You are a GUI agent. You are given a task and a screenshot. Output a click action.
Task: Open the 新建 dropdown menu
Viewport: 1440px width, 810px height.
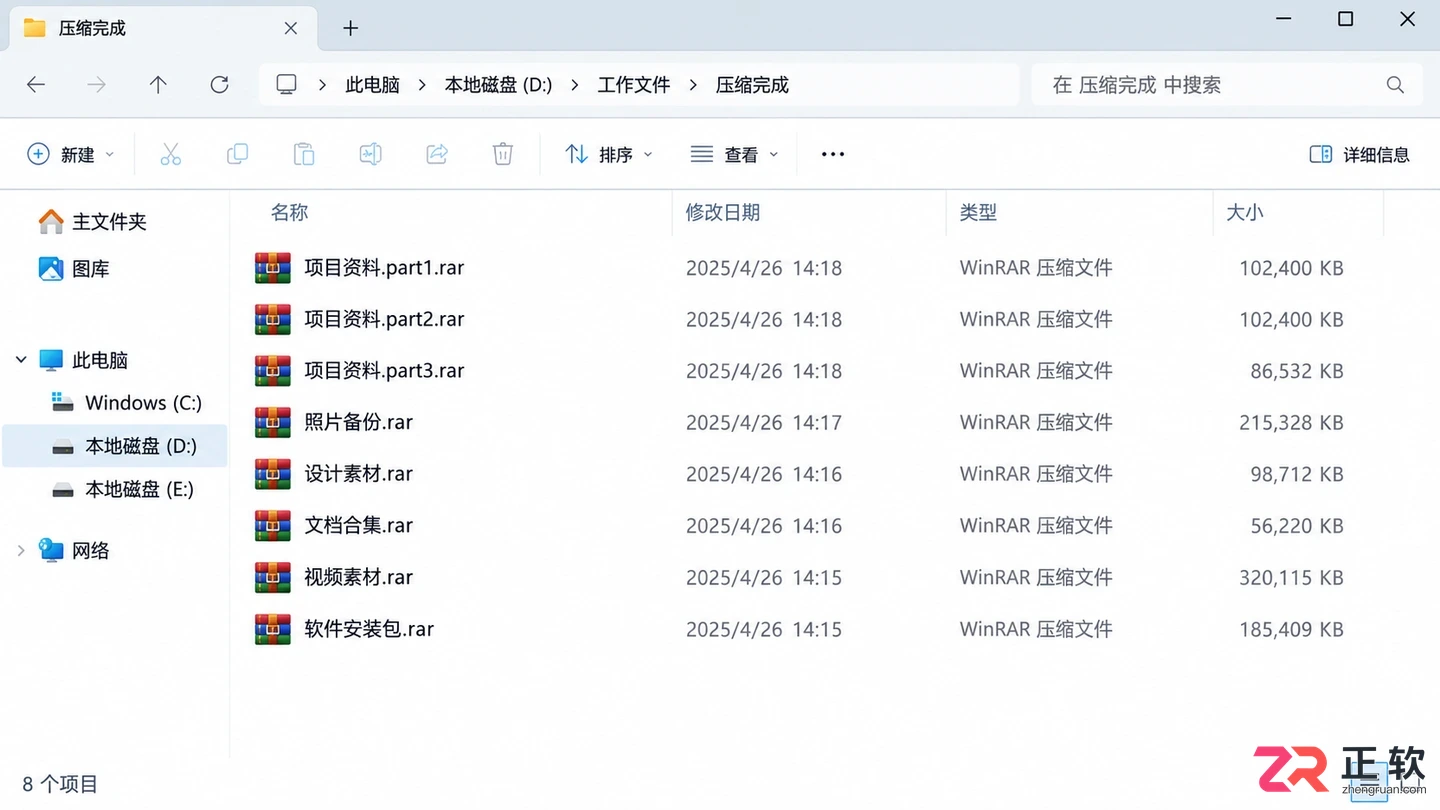70,154
